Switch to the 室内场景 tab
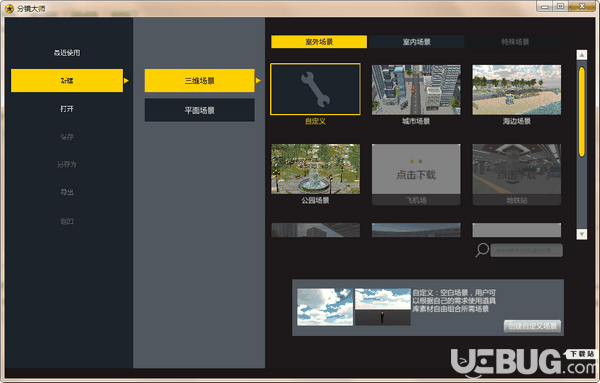 [416, 42]
